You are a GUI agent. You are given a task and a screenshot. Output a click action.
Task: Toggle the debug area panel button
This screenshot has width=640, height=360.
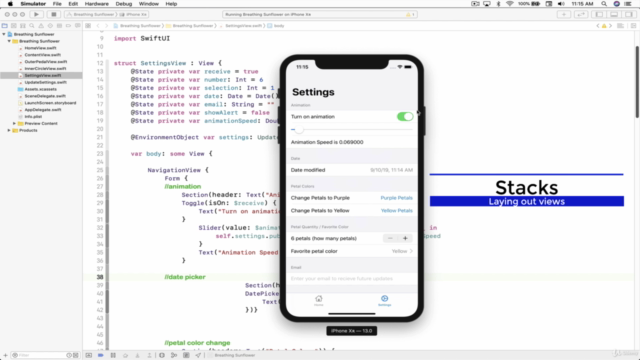pyautogui.click(x=614, y=14)
